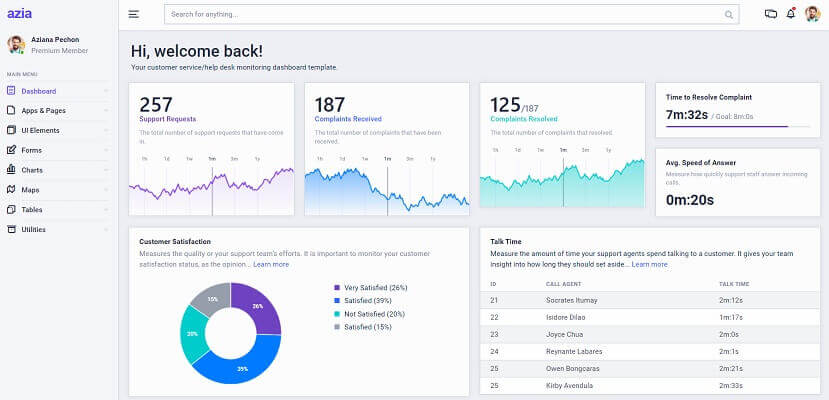Image resolution: width=829 pixels, height=400 pixels.
Task: Click the Tables icon in sidebar
Action: pos(11,210)
